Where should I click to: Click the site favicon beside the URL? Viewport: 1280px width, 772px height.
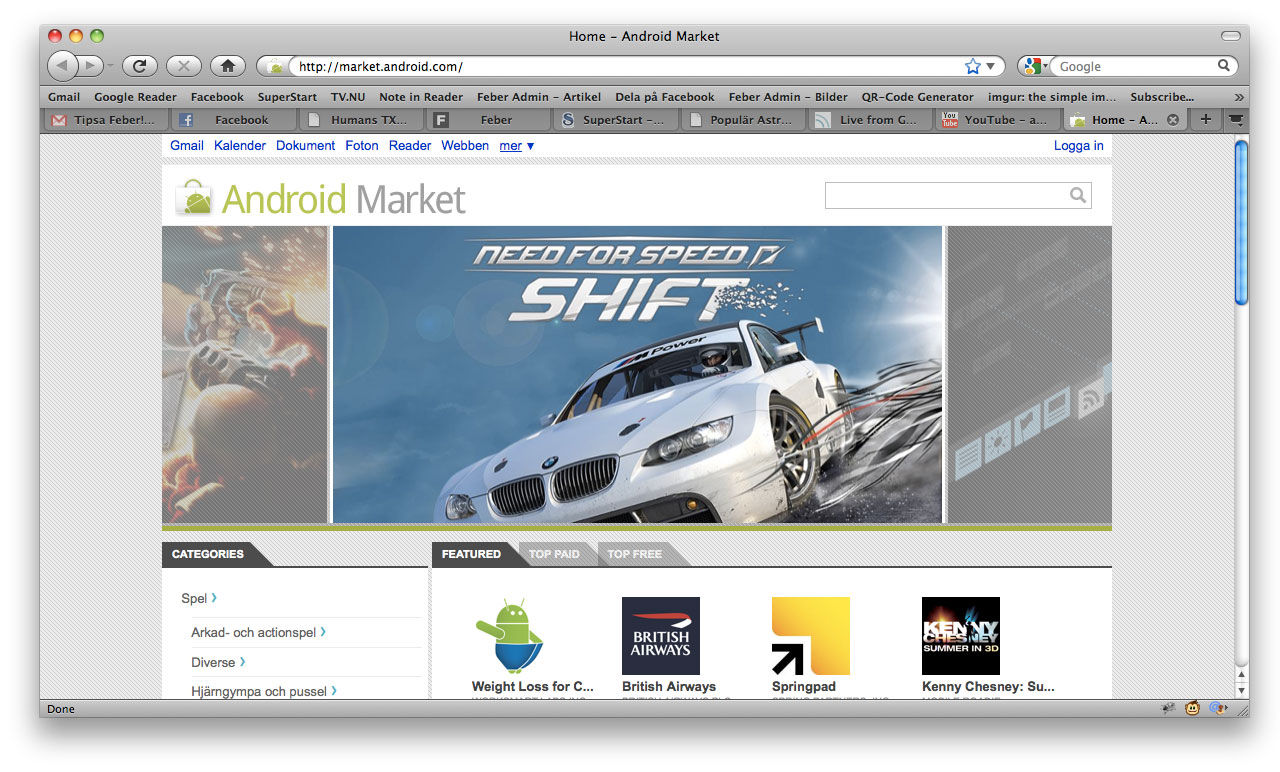click(276, 67)
